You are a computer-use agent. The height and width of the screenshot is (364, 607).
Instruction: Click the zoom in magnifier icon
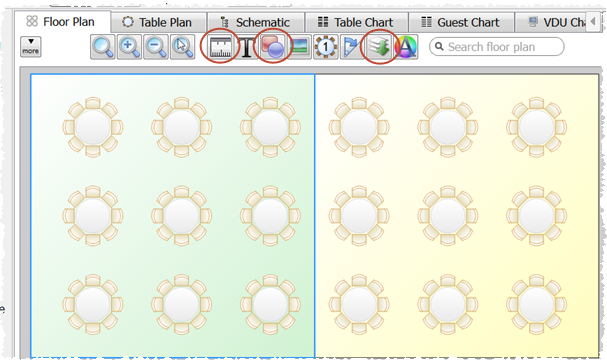coord(129,47)
